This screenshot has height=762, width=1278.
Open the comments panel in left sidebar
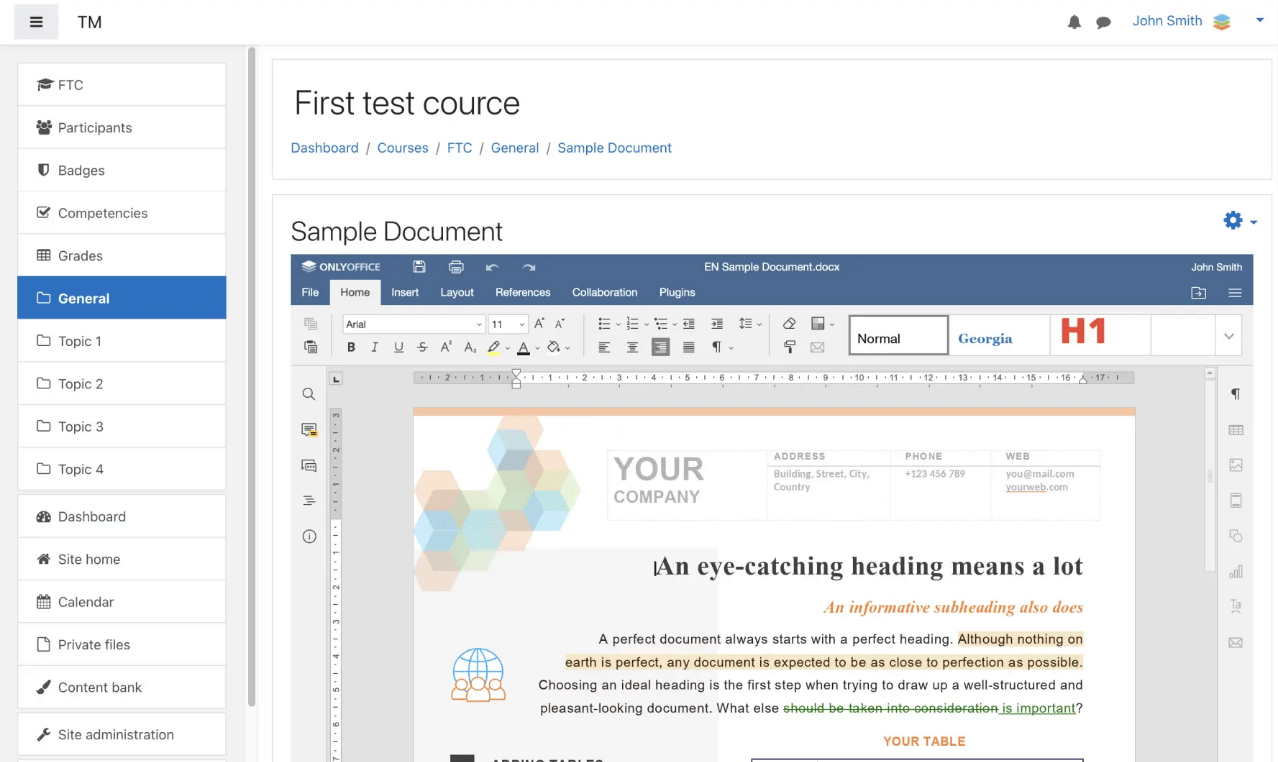coord(309,430)
